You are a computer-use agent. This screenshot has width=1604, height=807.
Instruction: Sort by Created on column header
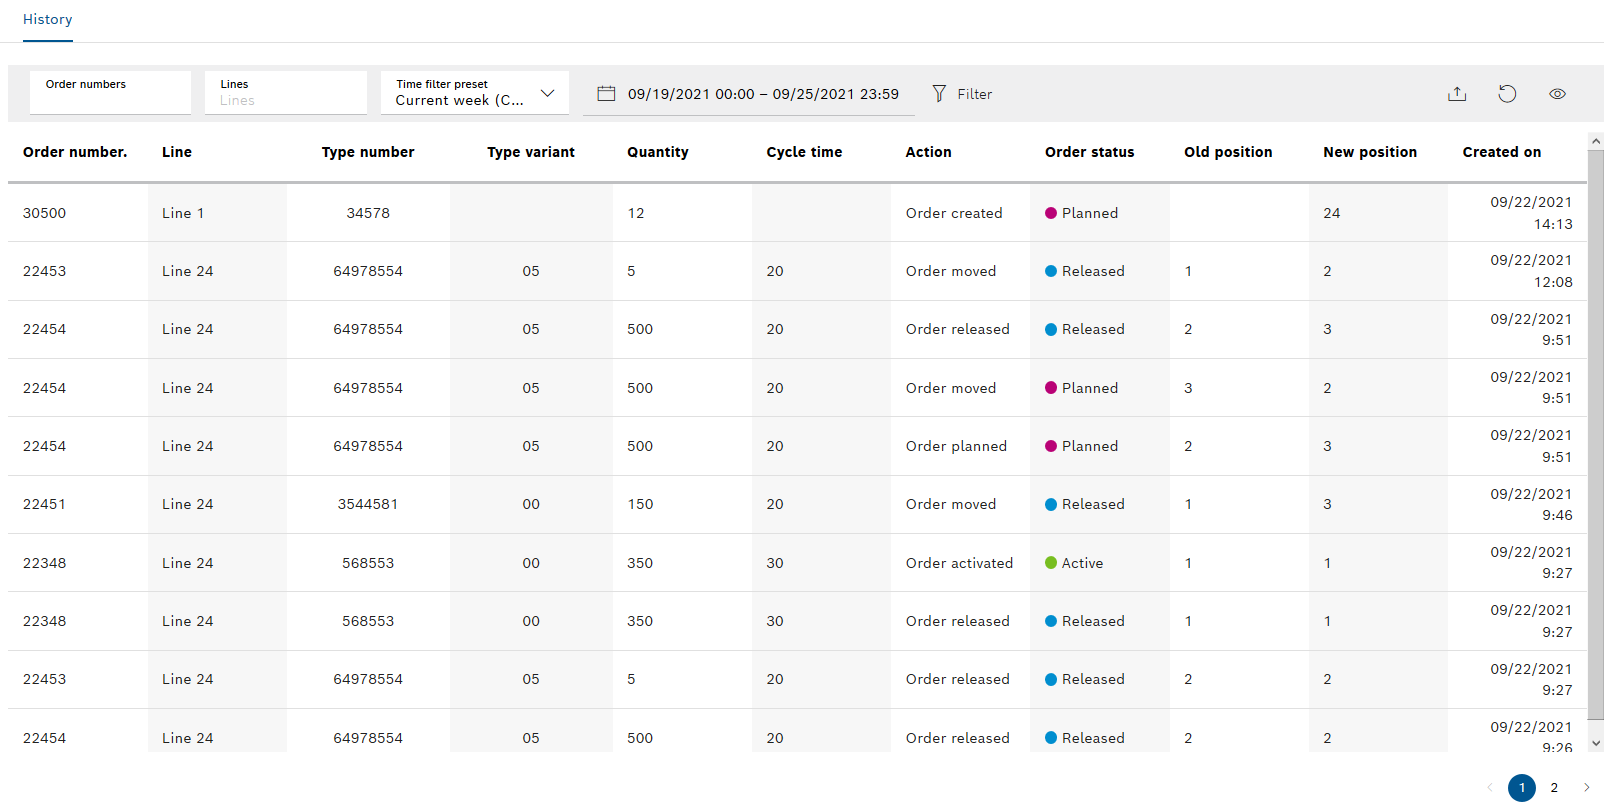click(x=1501, y=152)
